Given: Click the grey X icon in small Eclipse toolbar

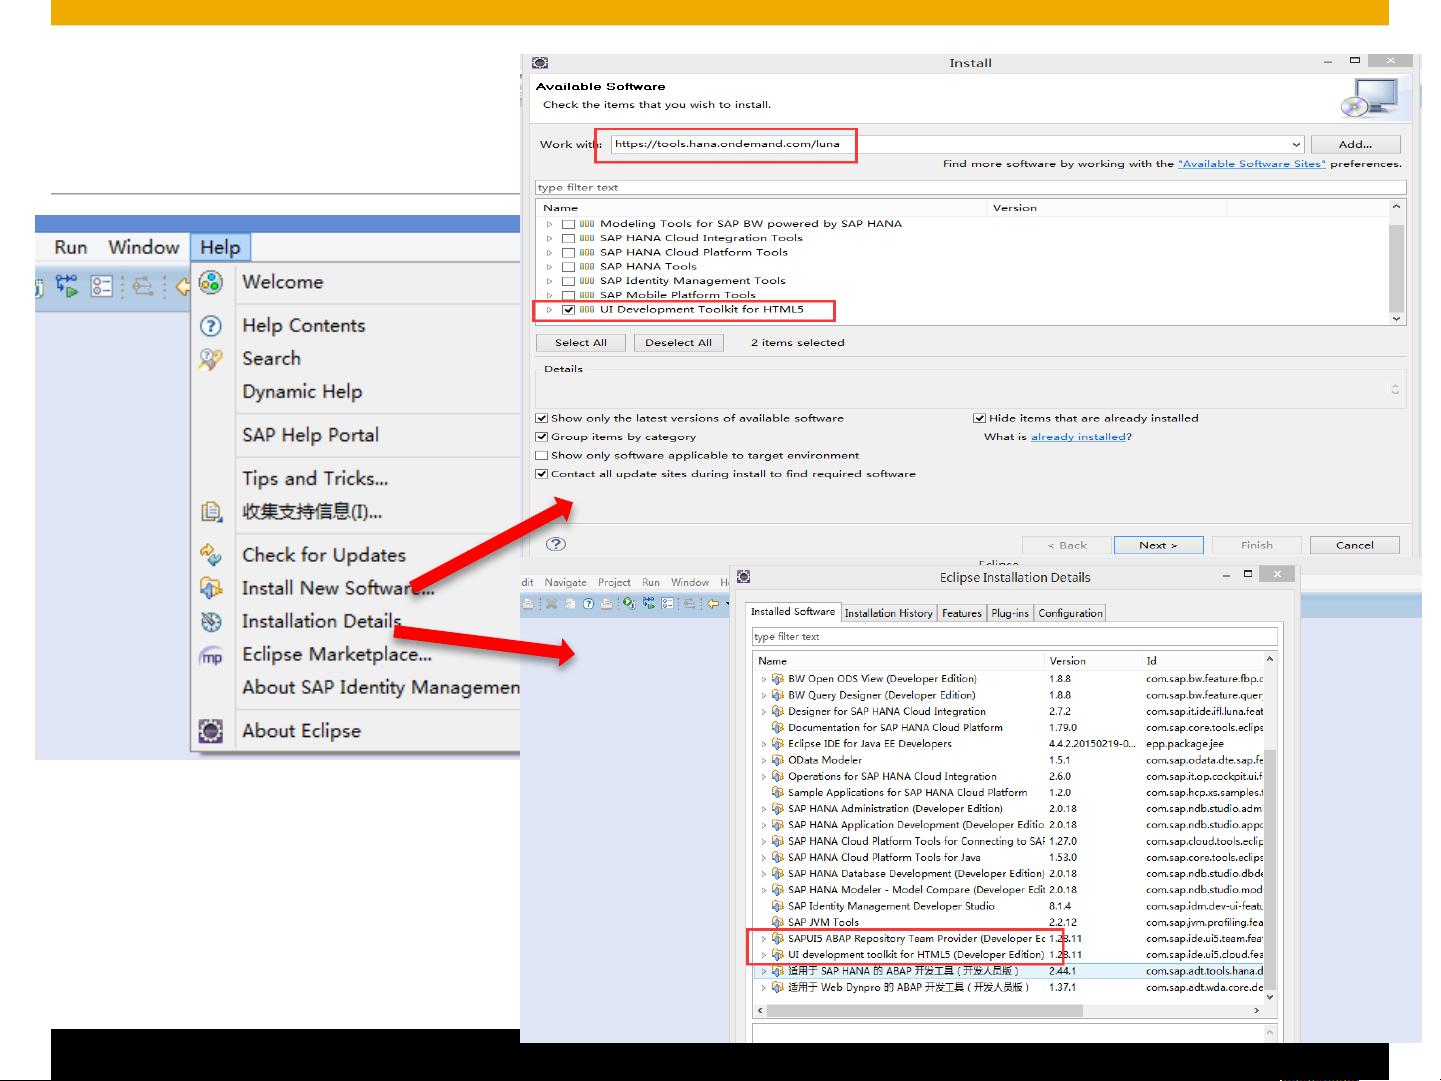Looking at the screenshot, I should 550,603.
